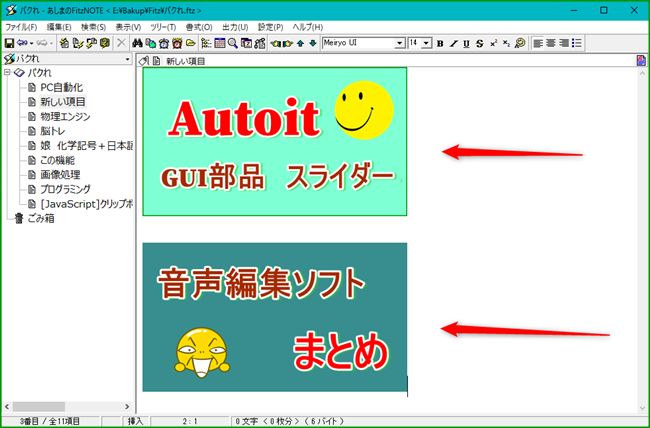Center align text
Viewport: 650px width, 428px height.
point(551,43)
